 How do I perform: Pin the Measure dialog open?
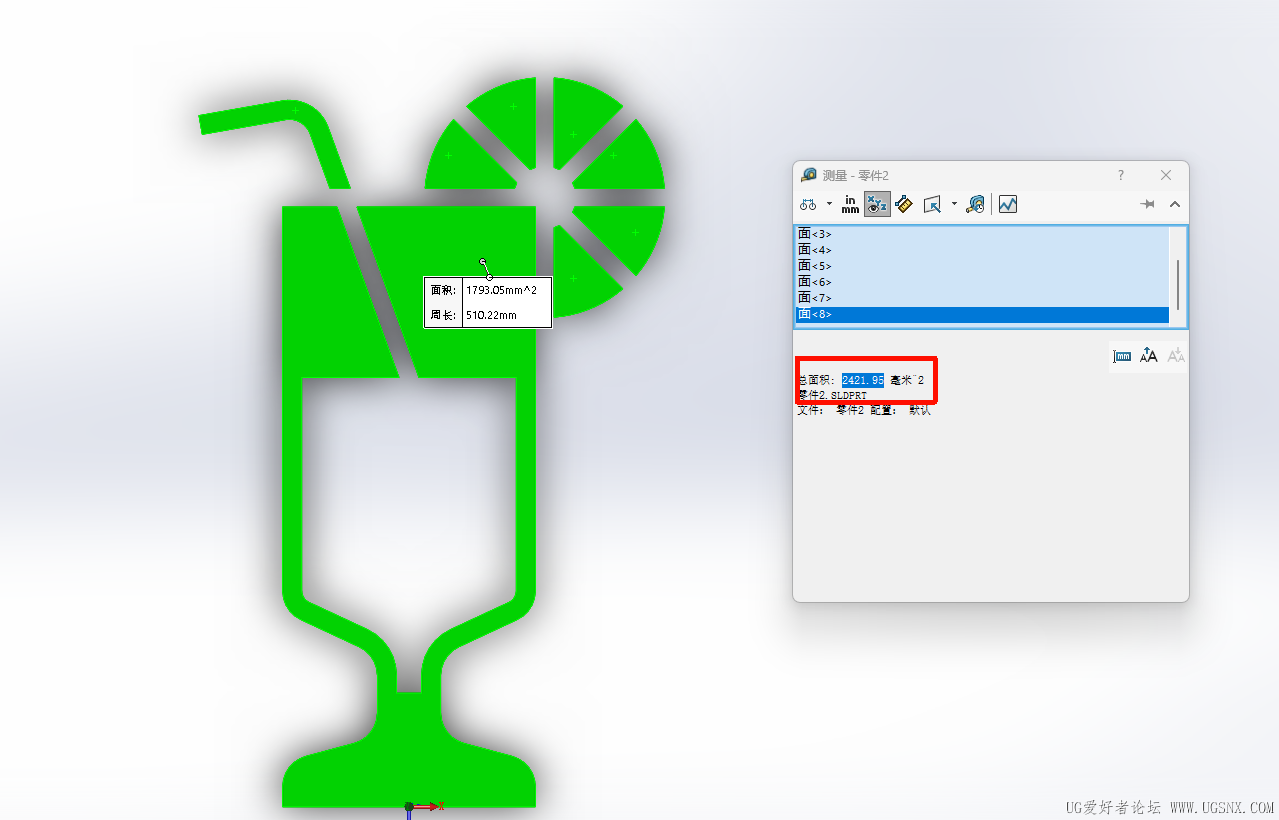click(x=1148, y=204)
